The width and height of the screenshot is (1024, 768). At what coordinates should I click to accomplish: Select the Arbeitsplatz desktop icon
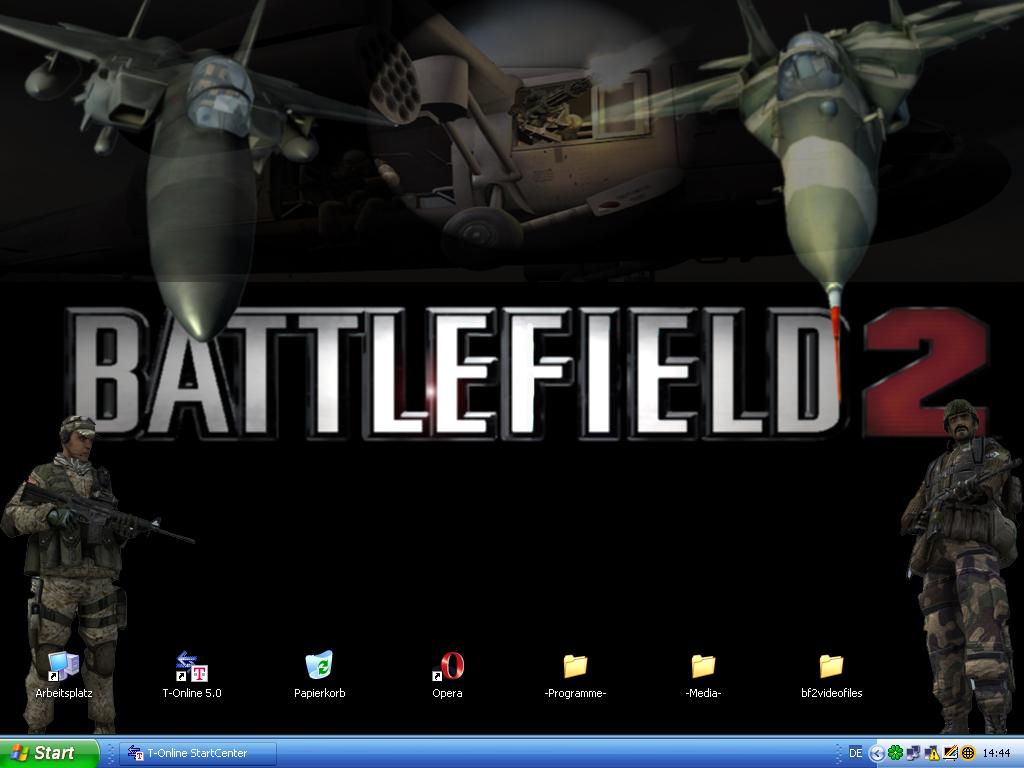click(63, 675)
